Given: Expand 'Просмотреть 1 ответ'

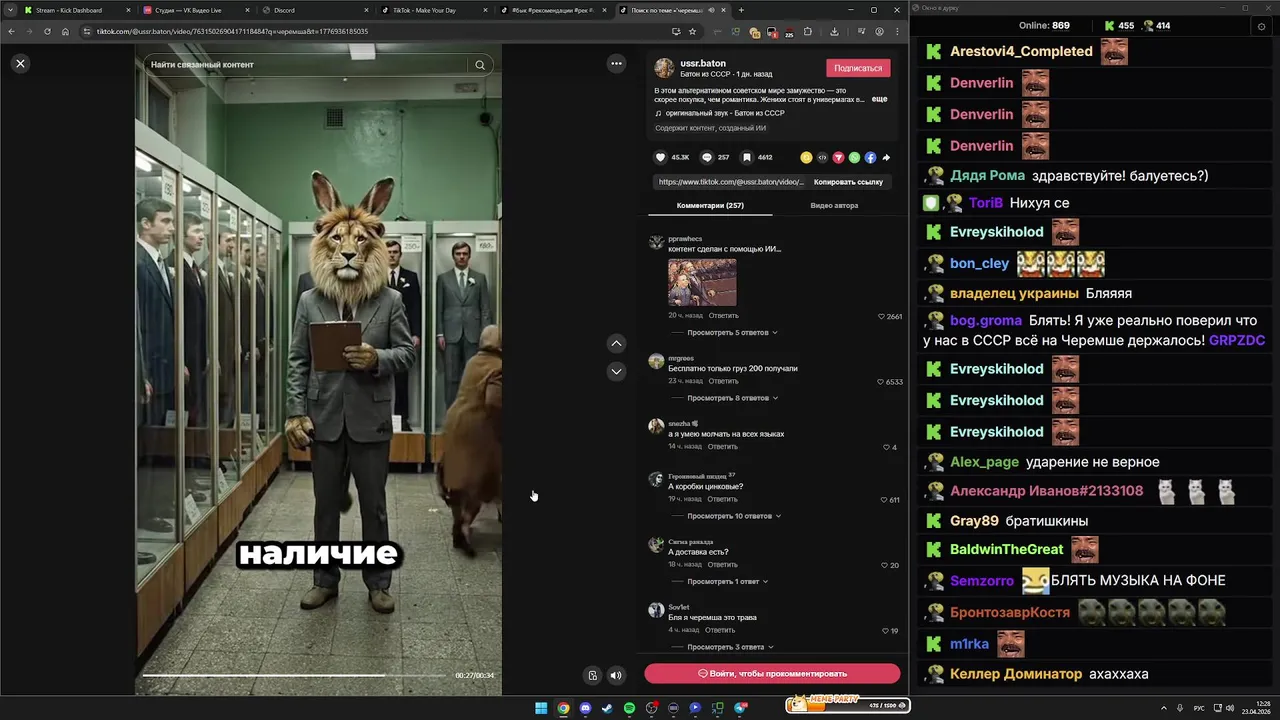Looking at the screenshot, I should (727, 581).
